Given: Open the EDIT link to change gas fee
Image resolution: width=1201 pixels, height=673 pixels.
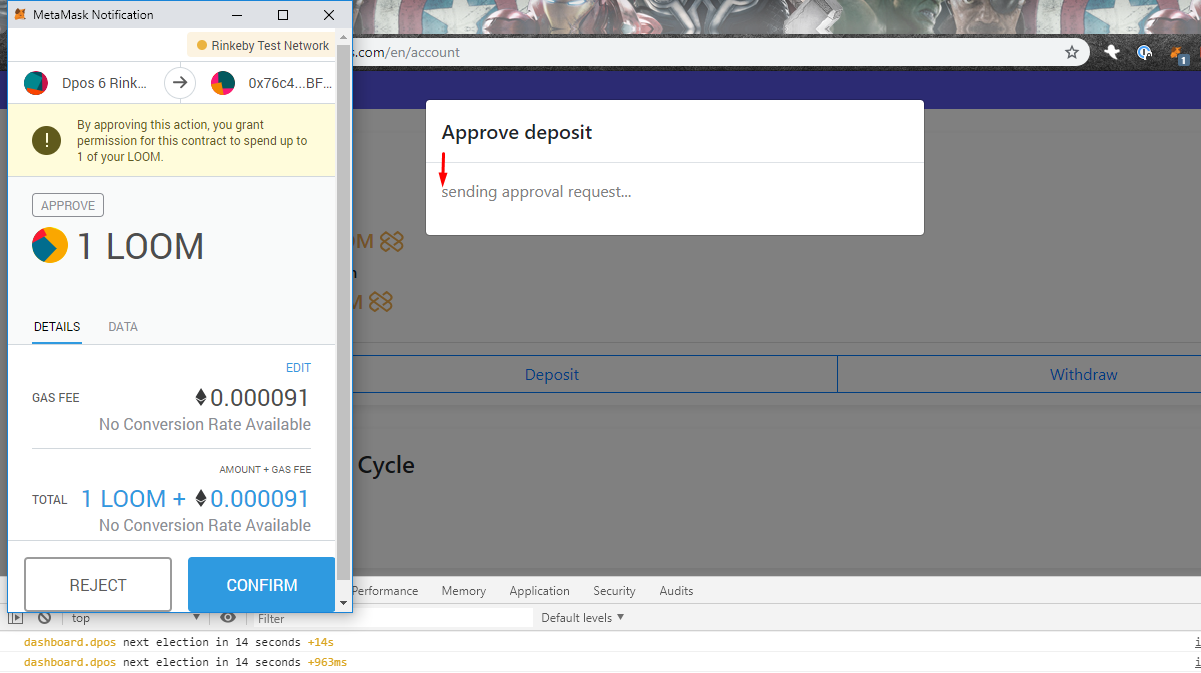Looking at the screenshot, I should pyautogui.click(x=298, y=367).
